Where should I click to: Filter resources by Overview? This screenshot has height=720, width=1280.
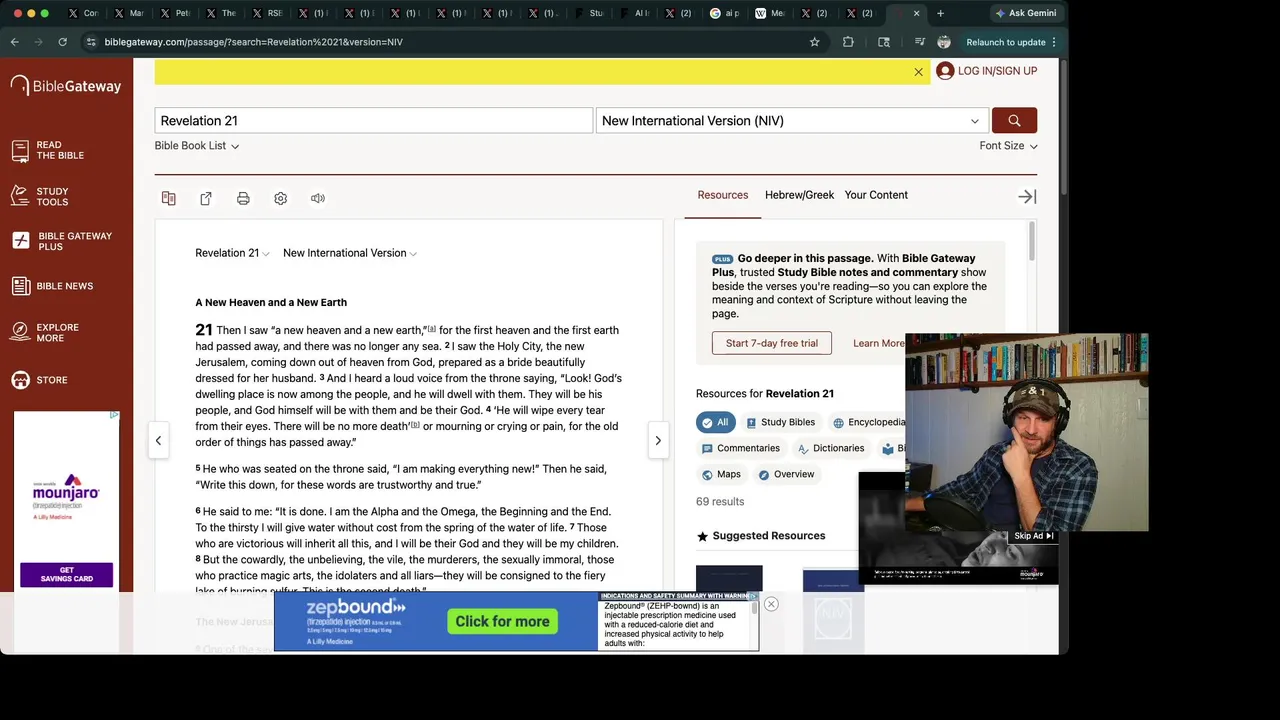click(786, 474)
